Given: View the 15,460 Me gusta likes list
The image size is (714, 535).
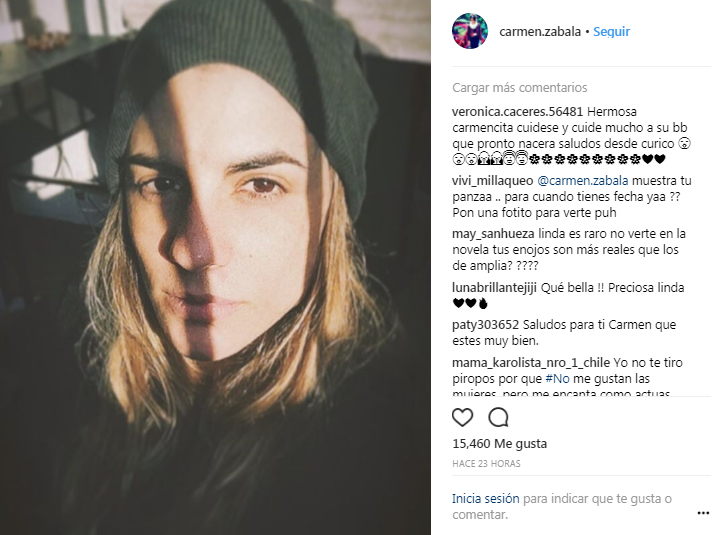Looking at the screenshot, I should tap(500, 443).
